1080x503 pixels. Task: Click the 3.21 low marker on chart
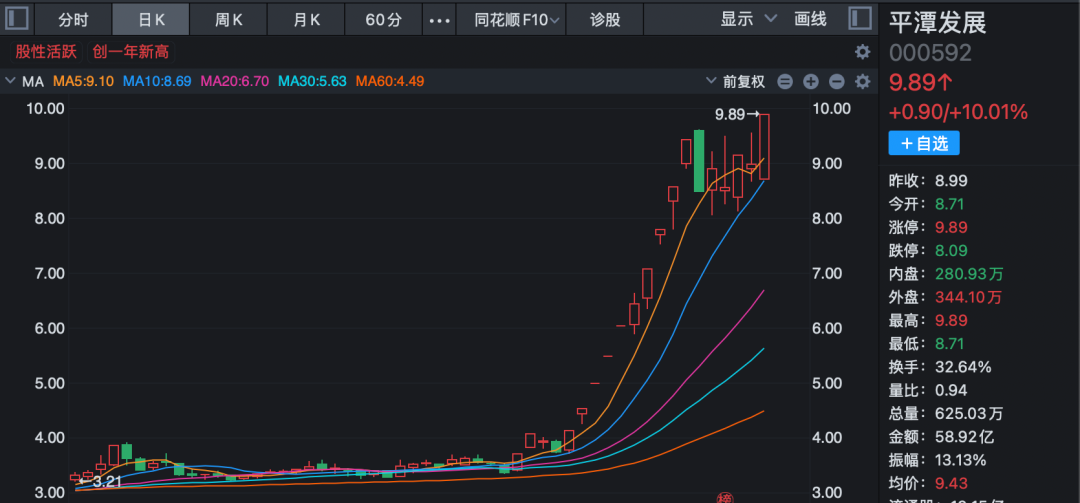click(x=100, y=482)
